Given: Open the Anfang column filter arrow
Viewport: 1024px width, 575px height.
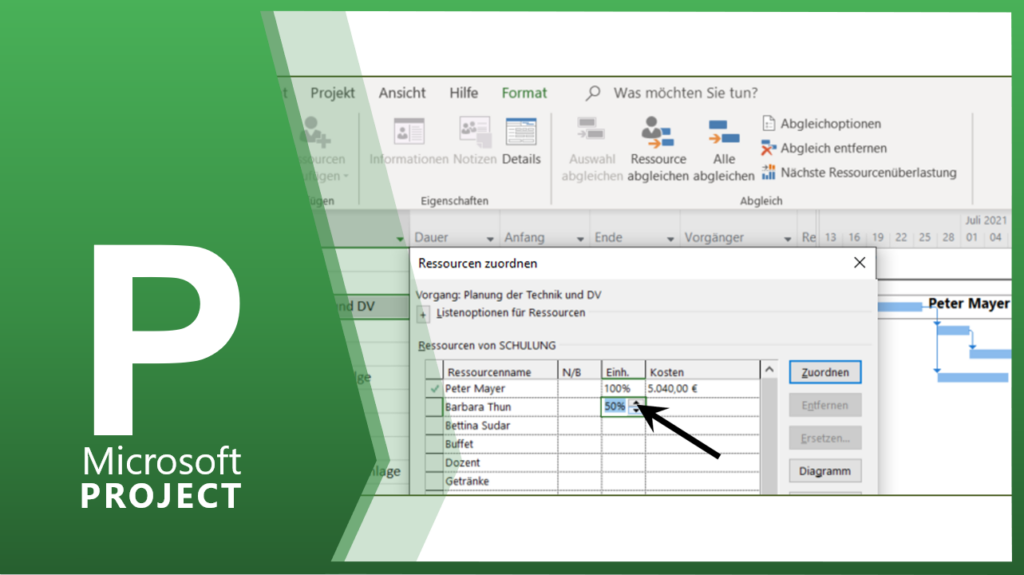Looking at the screenshot, I should [x=580, y=239].
